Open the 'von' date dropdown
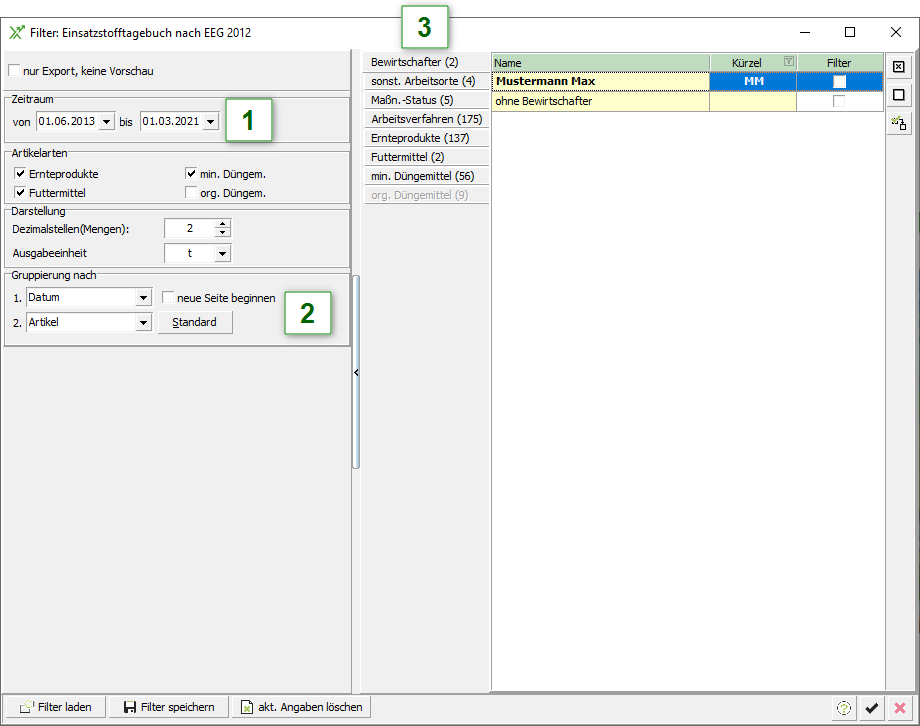The image size is (920, 726). (x=107, y=122)
